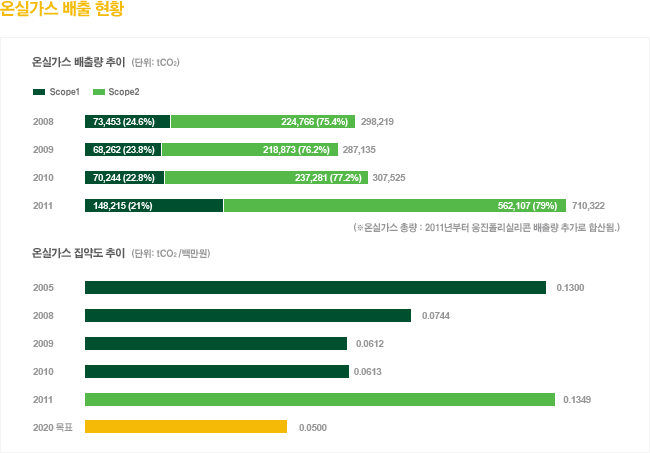Click the yellow 2020 목표 bar

(186, 426)
